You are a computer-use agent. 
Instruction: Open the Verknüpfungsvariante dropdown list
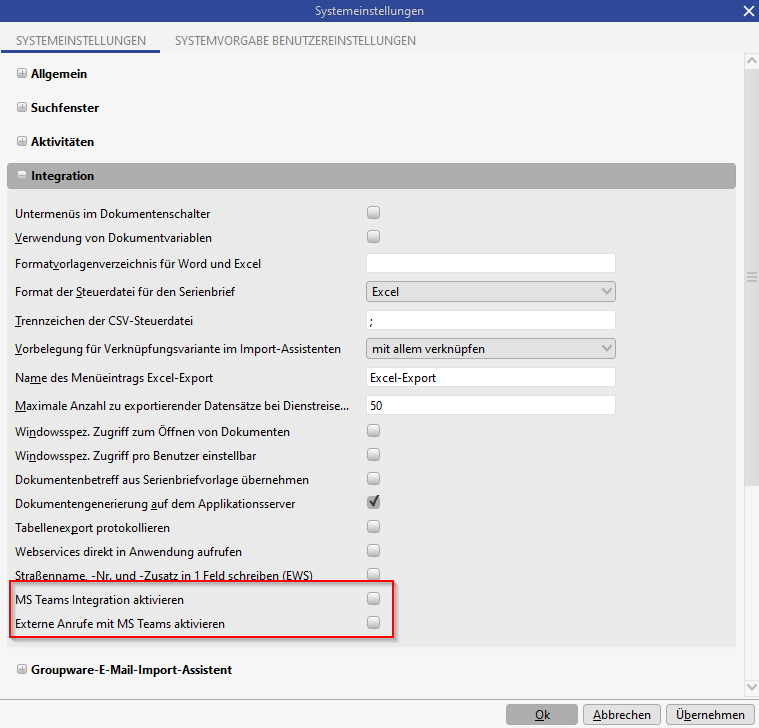(x=490, y=349)
